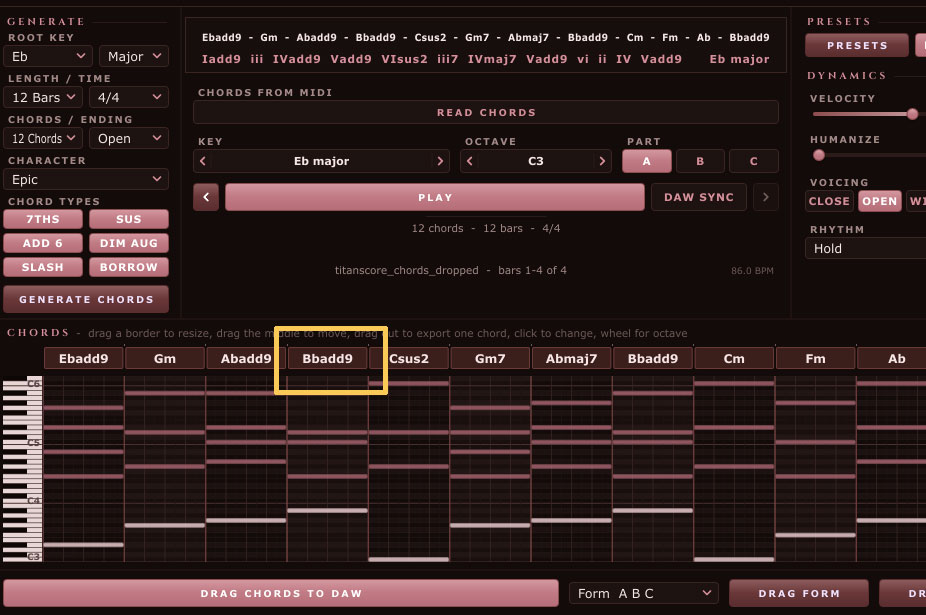Click Read Chords from MIDI

point(486,112)
